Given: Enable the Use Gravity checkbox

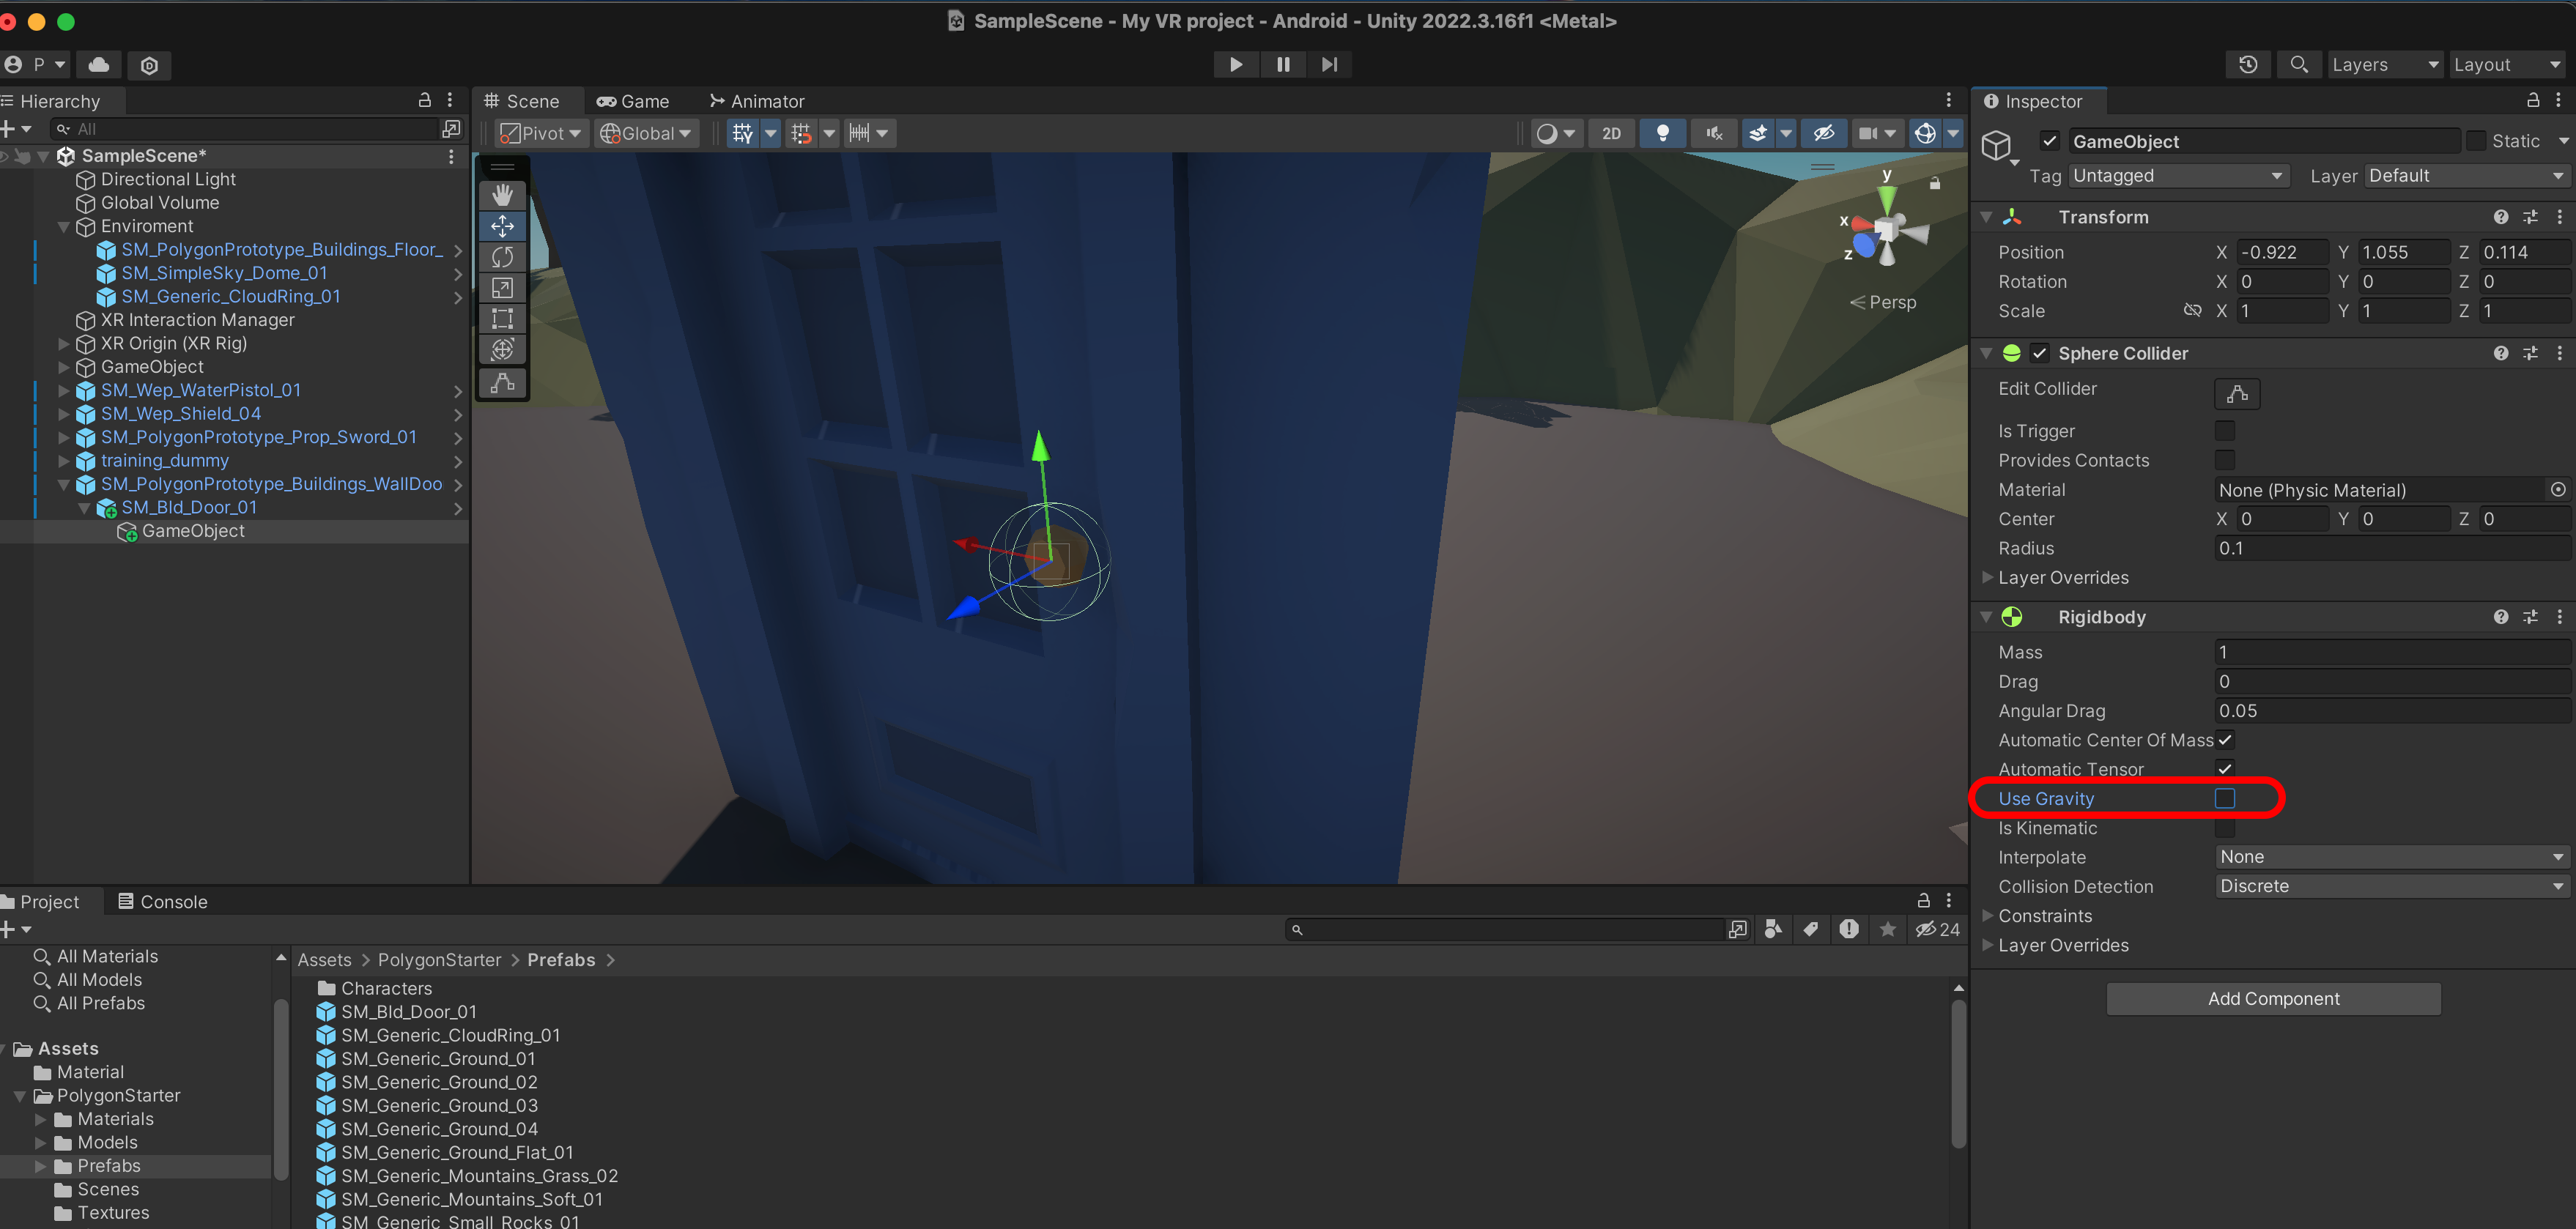Looking at the screenshot, I should tap(2224, 798).
